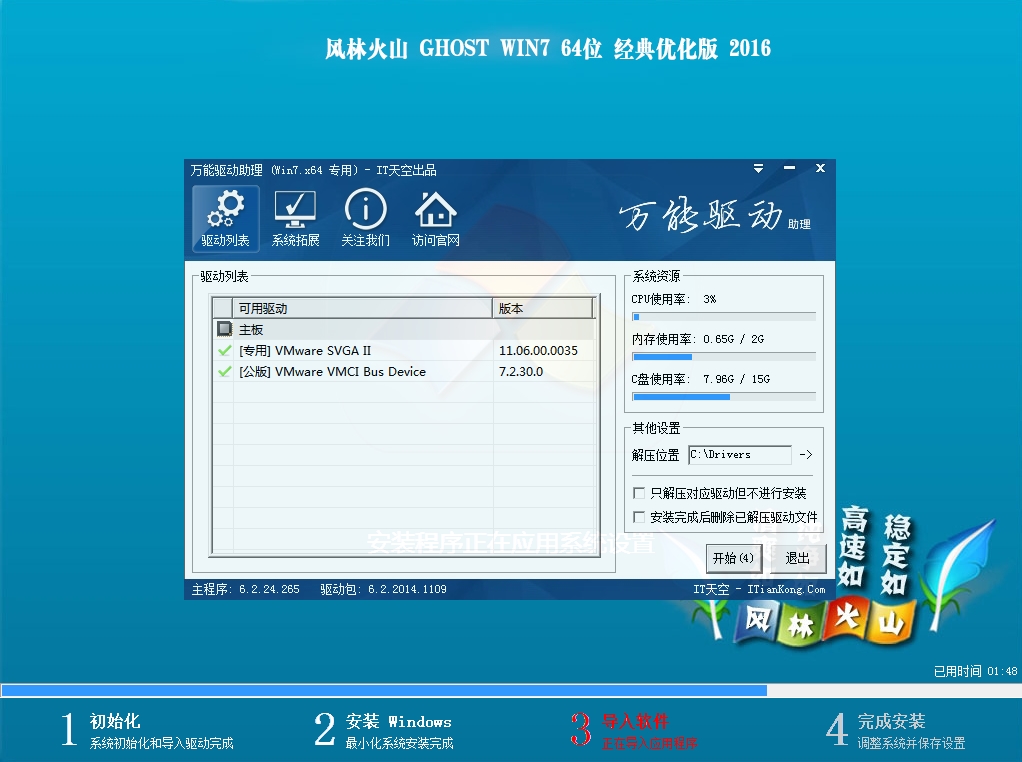
Task: Click the 退出 exit button
Action: (x=797, y=558)
